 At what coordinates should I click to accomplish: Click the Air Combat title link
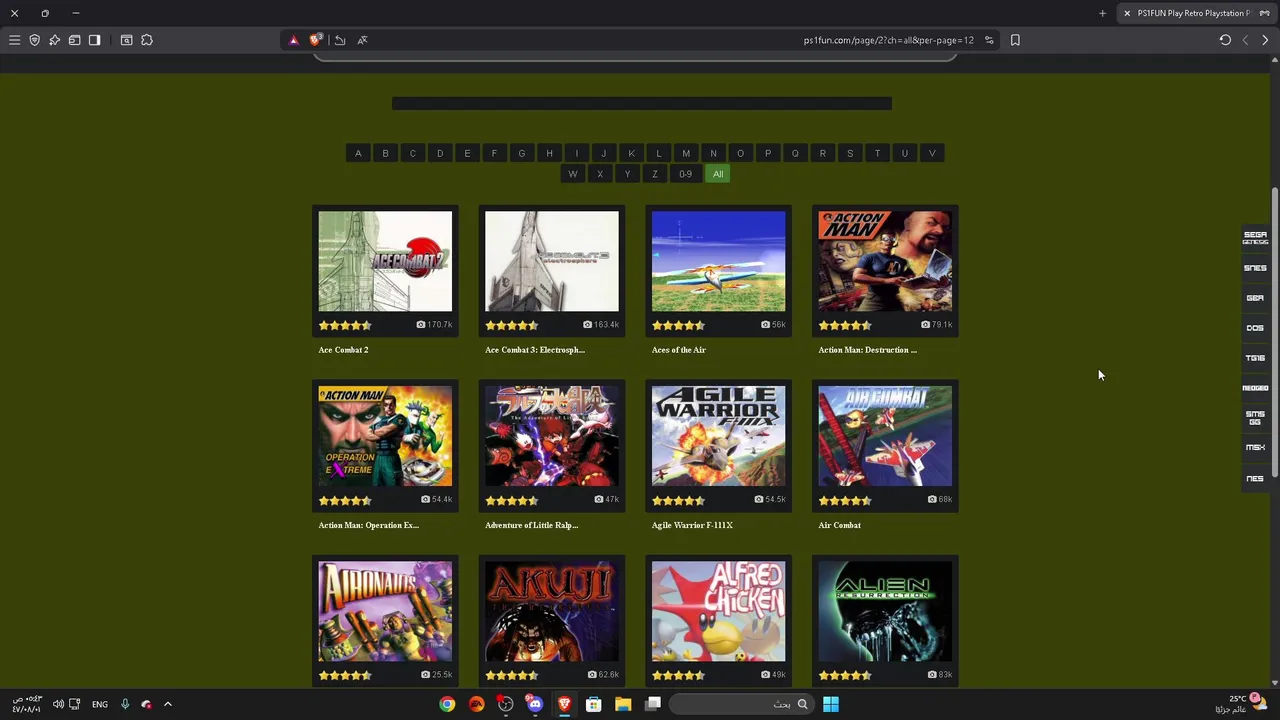[x=840, y=525]
